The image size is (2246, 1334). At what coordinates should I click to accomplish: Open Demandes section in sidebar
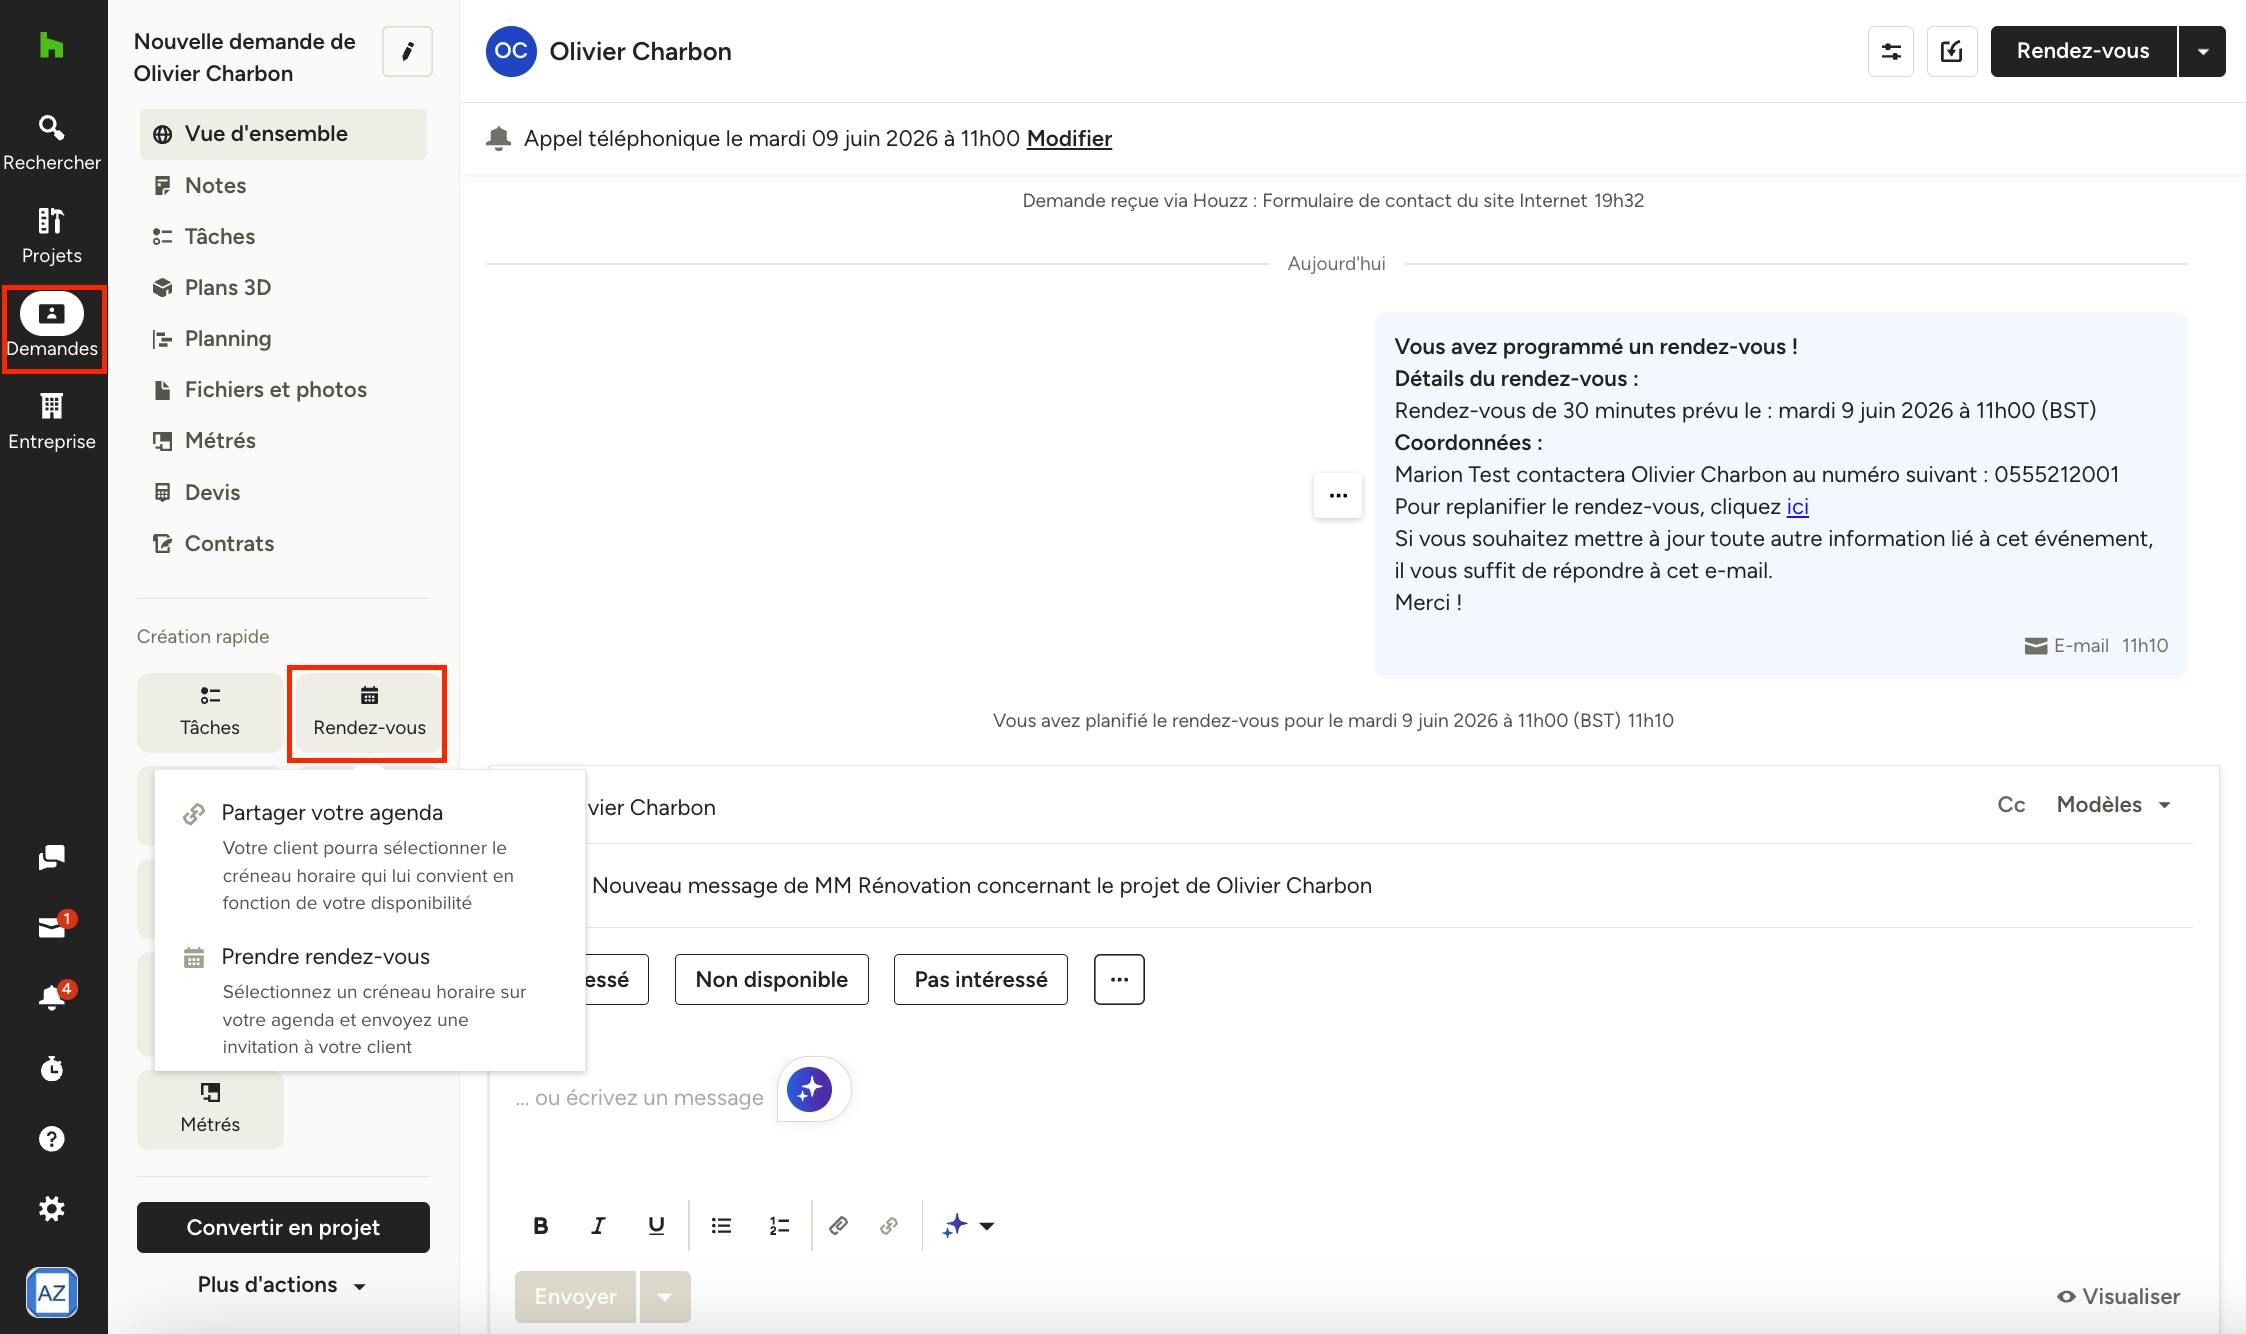coord(52,329)
